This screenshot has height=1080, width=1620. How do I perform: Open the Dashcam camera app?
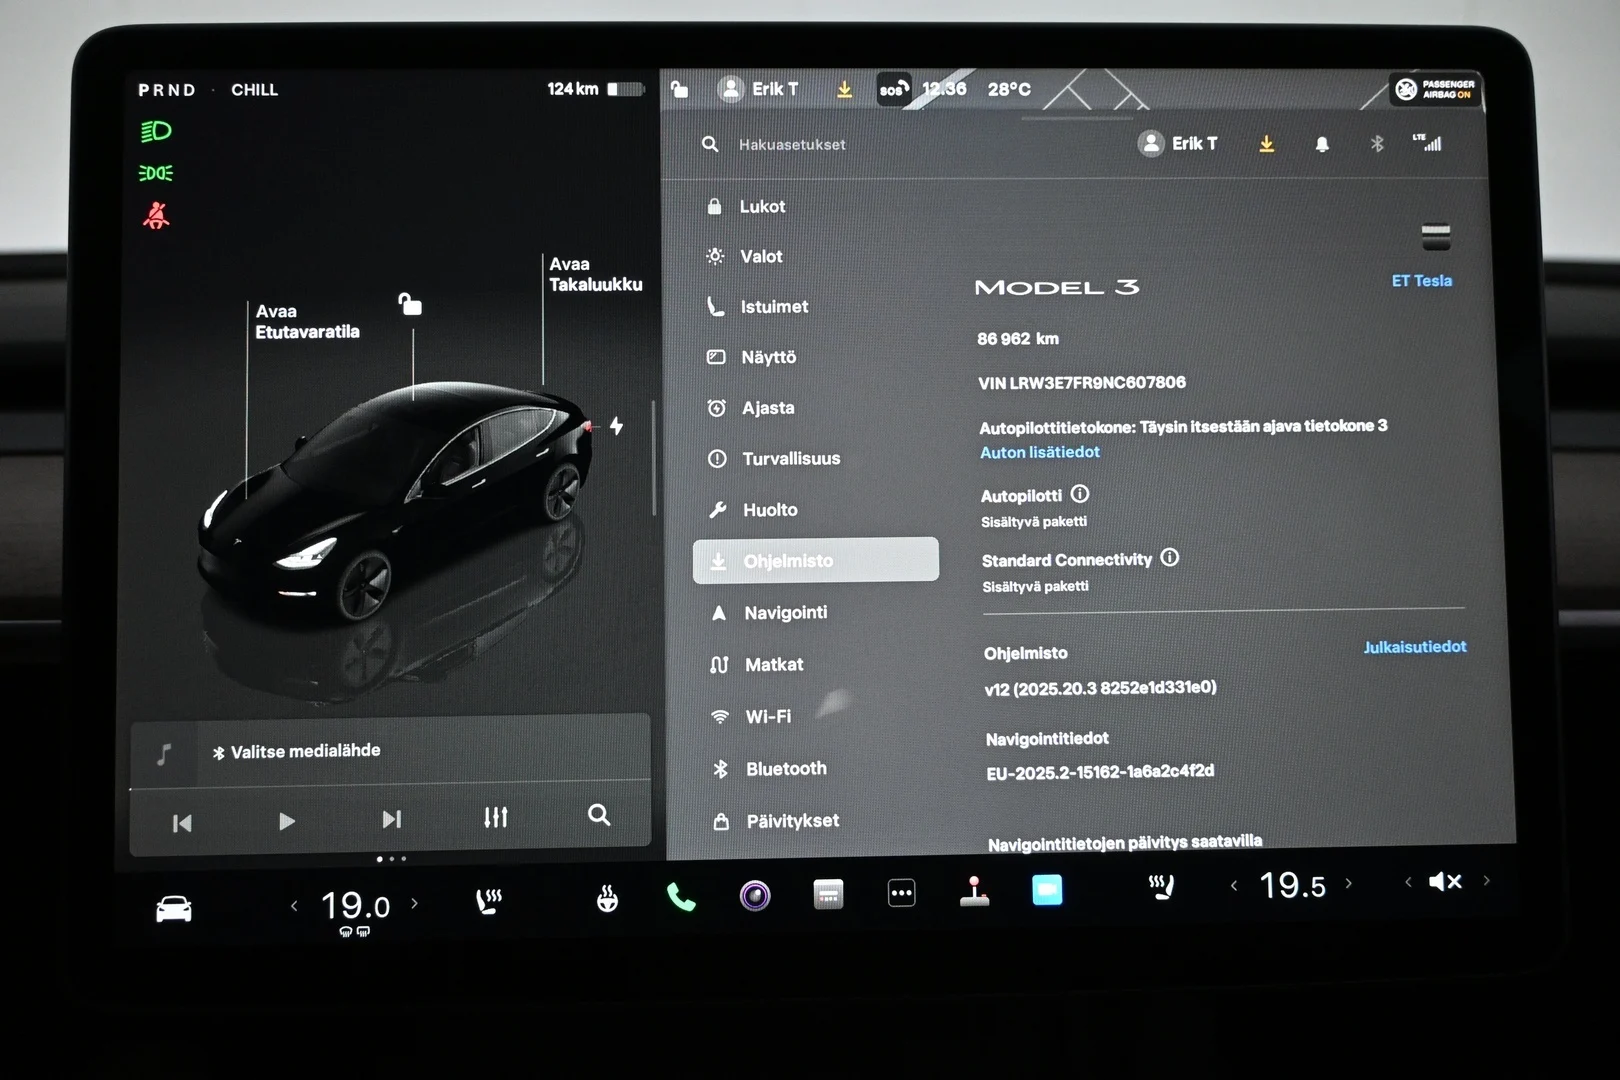pos(755,895)
